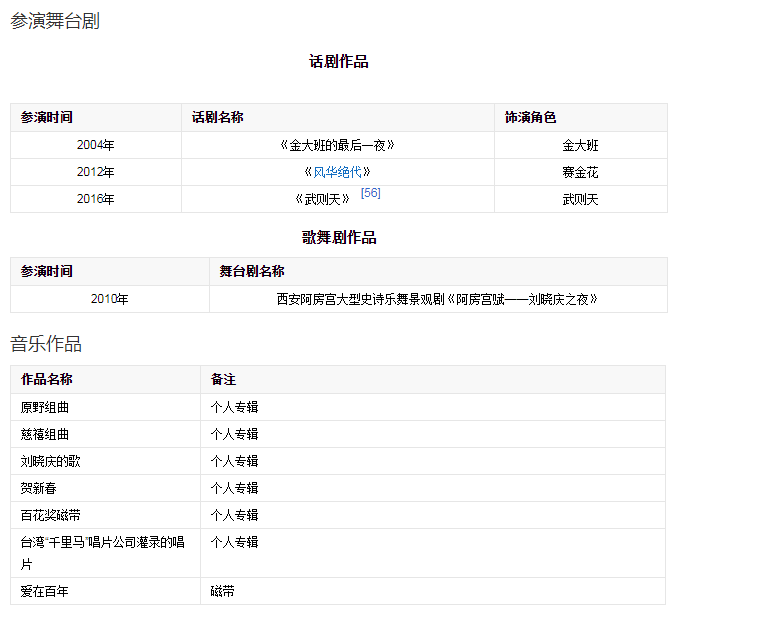This screenshot has width=784, height=623.
Task: Click the 赛金花 role cell
Action: [580, 172]
